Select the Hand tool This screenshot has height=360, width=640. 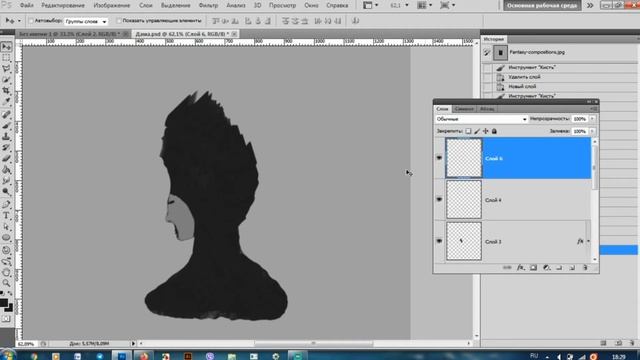tap(6, 272)
